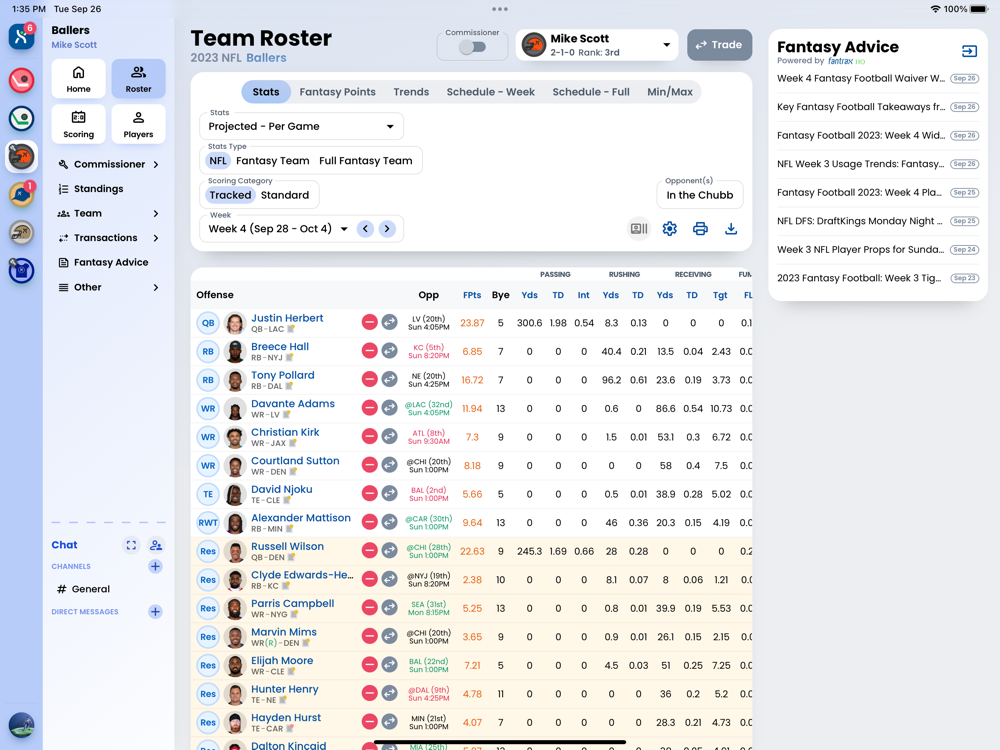Open roster display settings gear
This screenshot has width=1000, height=750.
tap(669, 228)
